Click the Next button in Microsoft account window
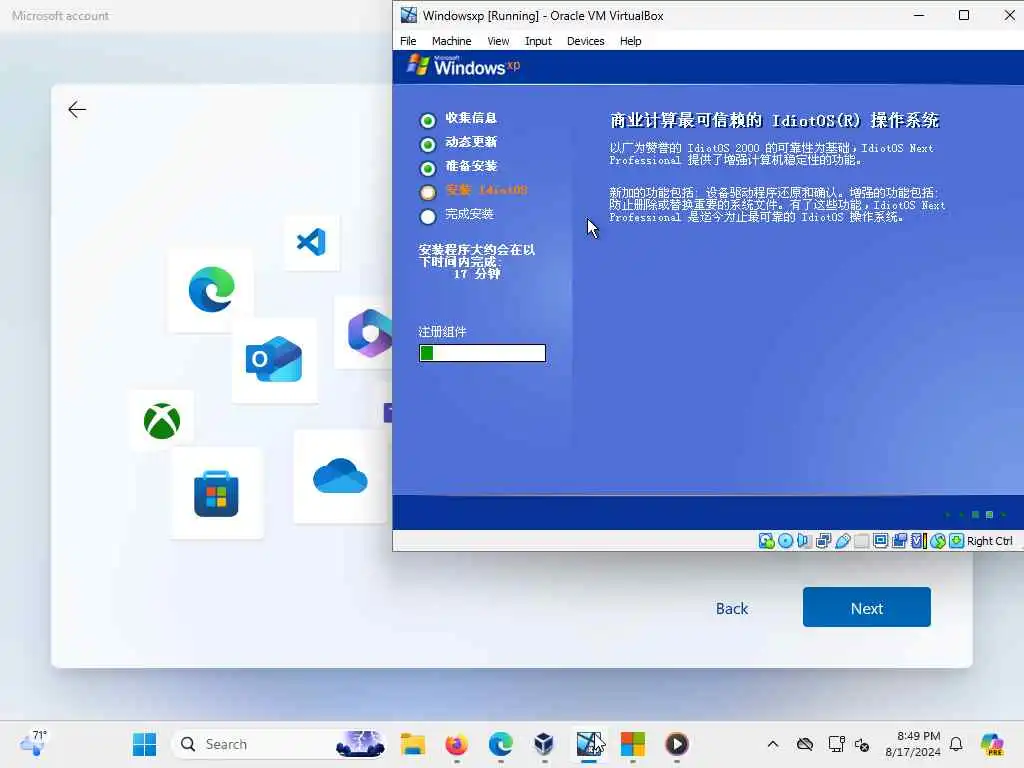 pos(867,607)
